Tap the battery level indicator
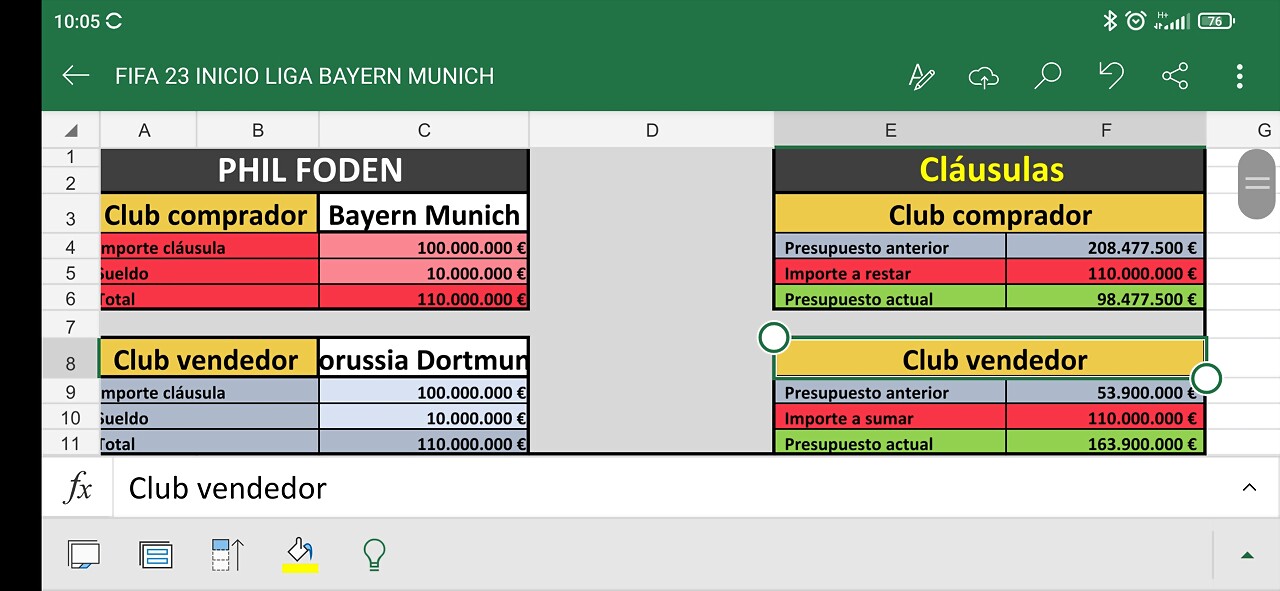The width and height of the screenshot is (1280, 591). point(1216,20)
